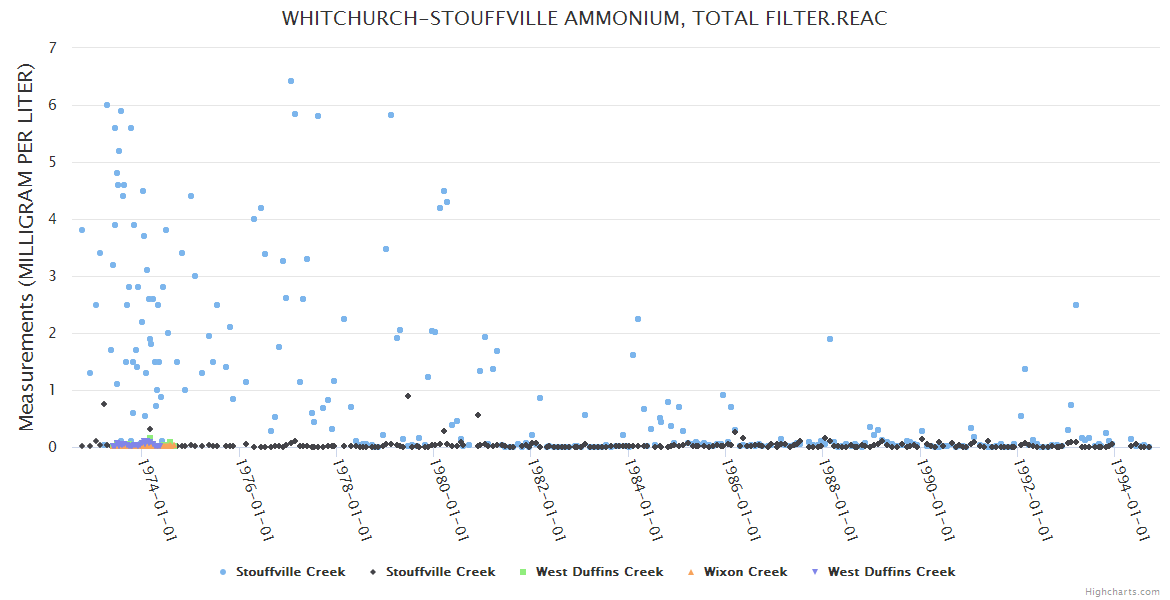Click the green square West Duffins Creek icon
This screenshot has width=1170, height=600.
522,572
